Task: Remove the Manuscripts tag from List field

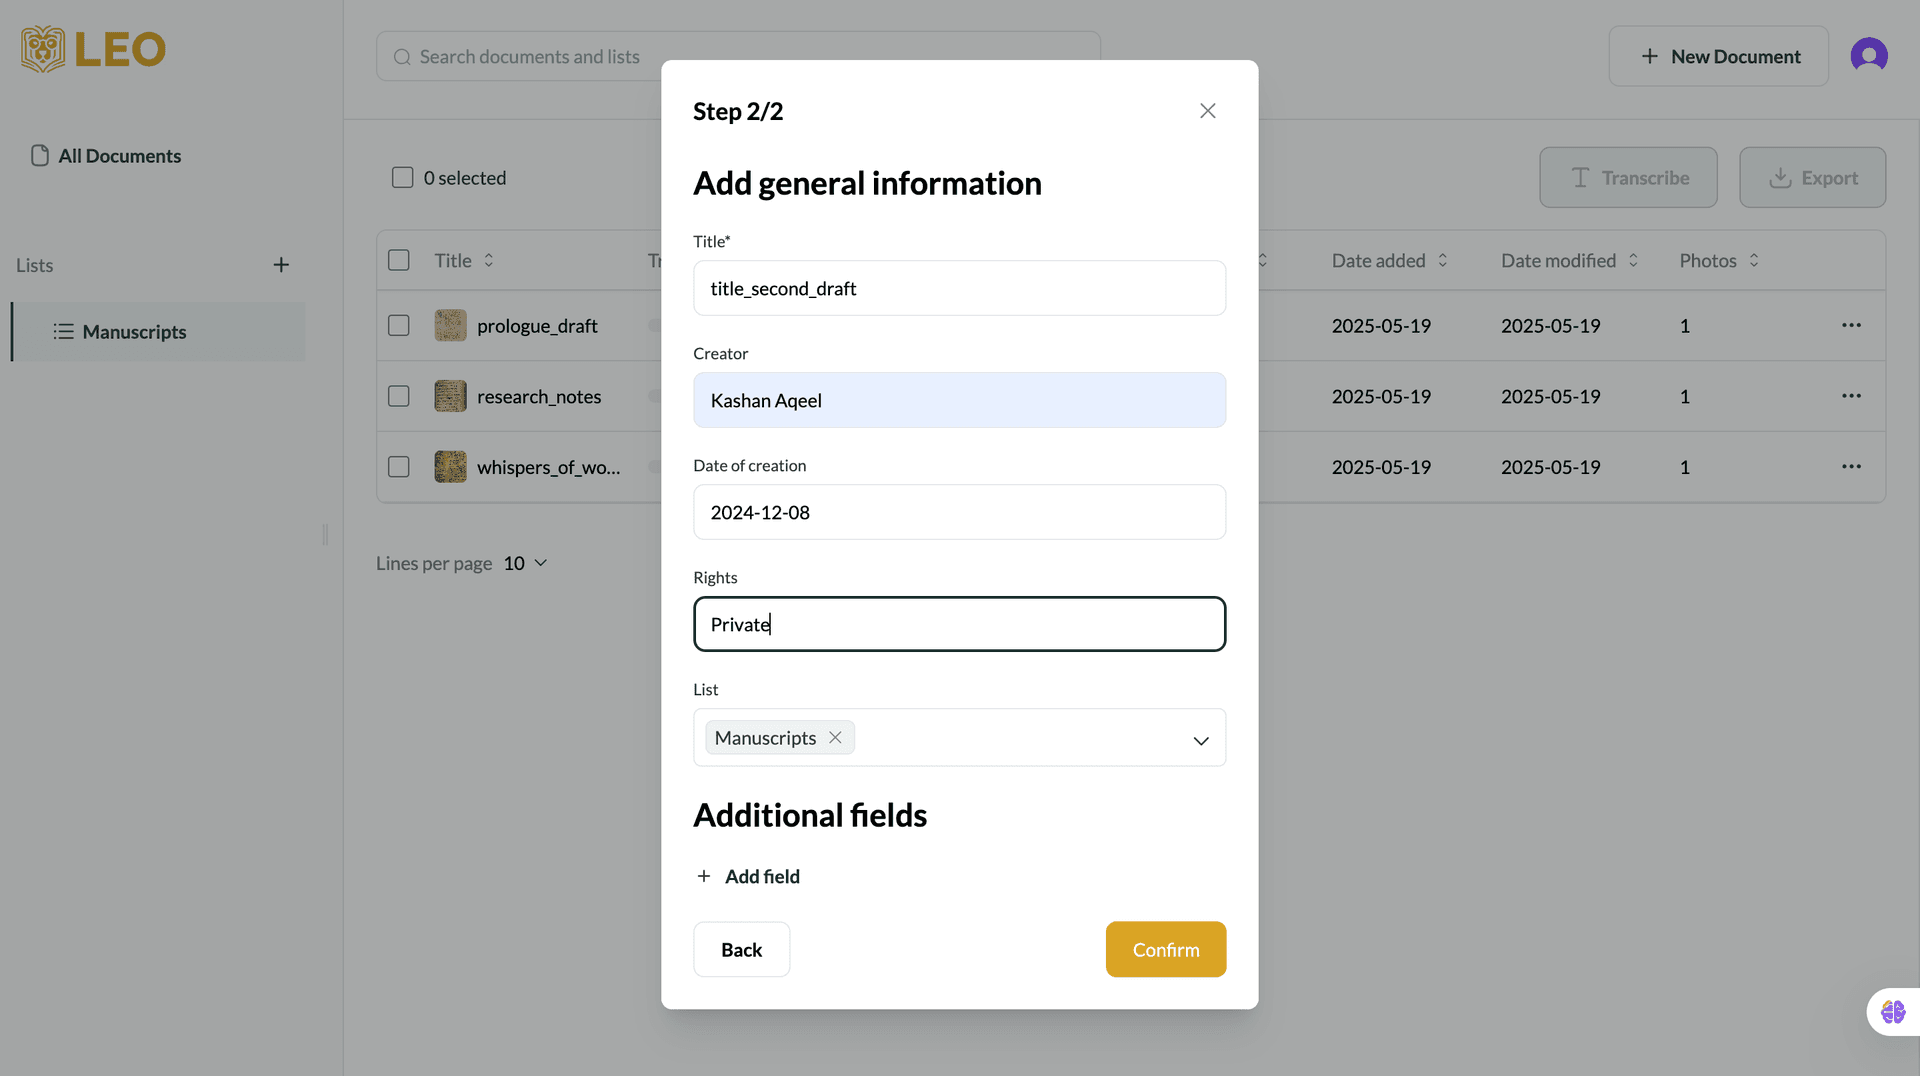Action: coord(835,738)
